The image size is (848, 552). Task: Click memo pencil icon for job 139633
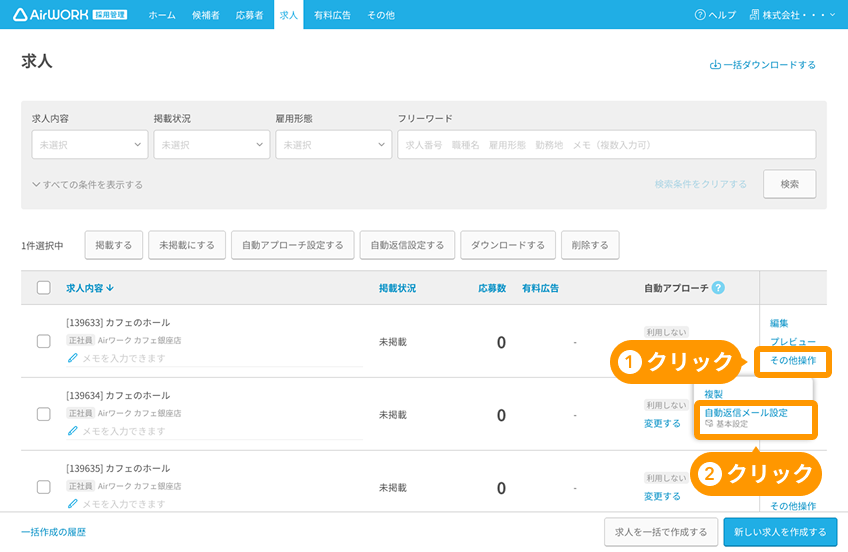pos(72,358)
